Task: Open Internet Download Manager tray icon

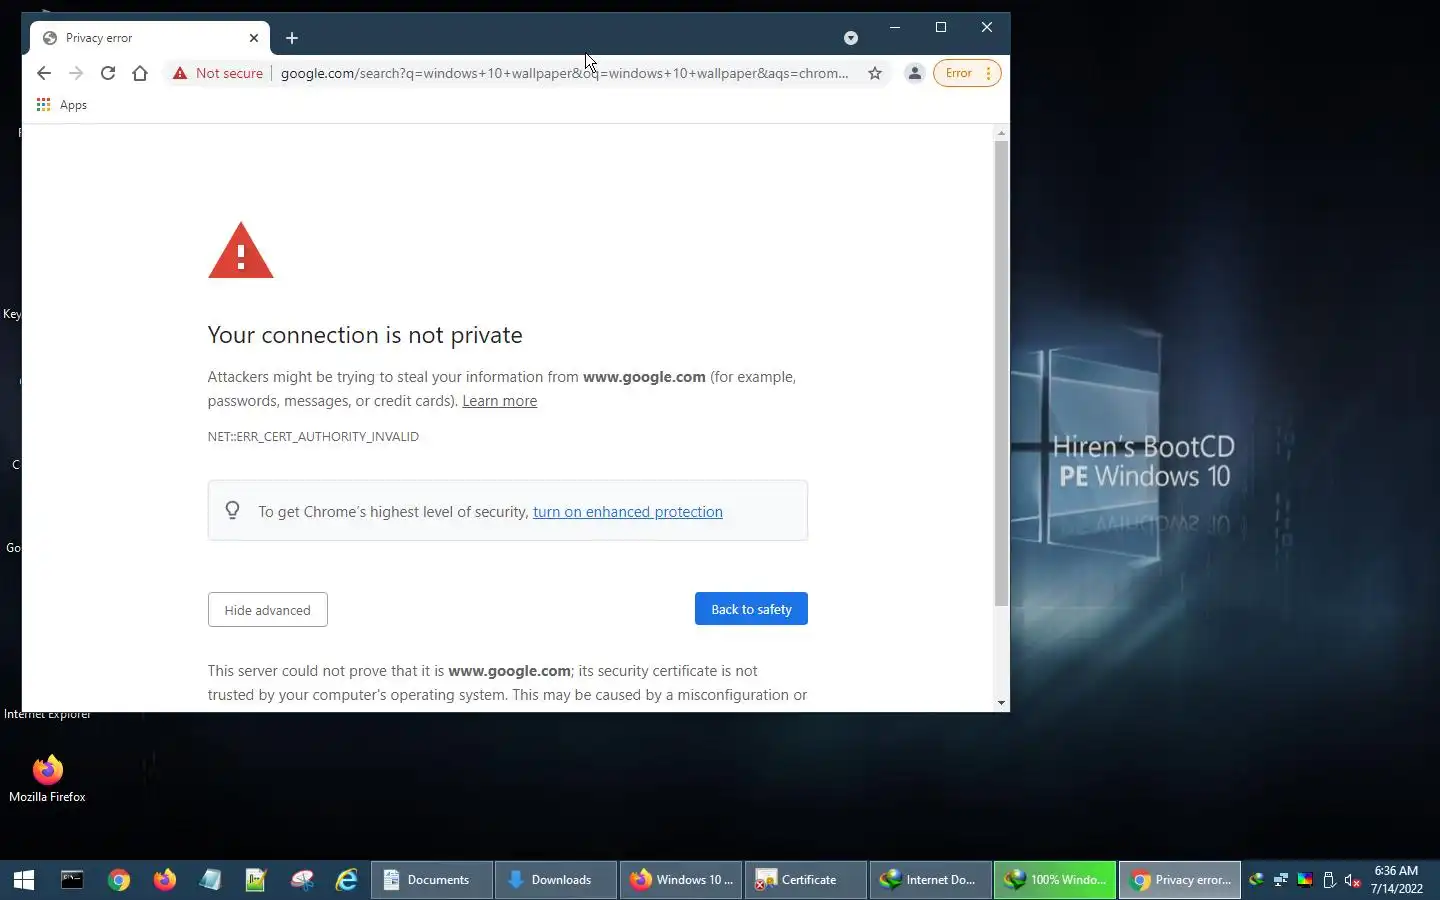Action: [1257, 880]
